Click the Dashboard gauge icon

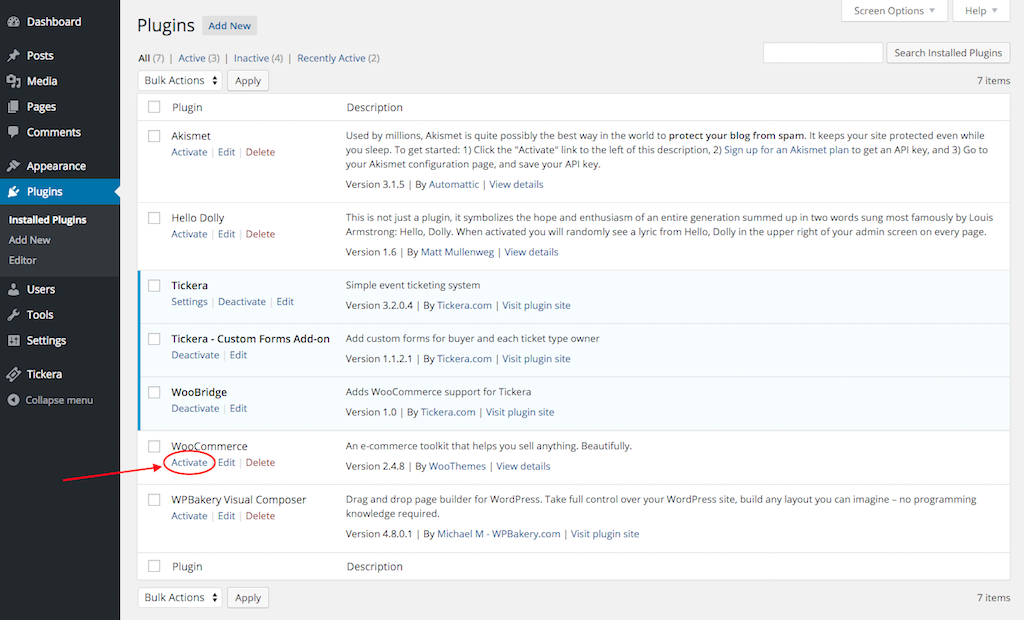(x=13, y=22)
